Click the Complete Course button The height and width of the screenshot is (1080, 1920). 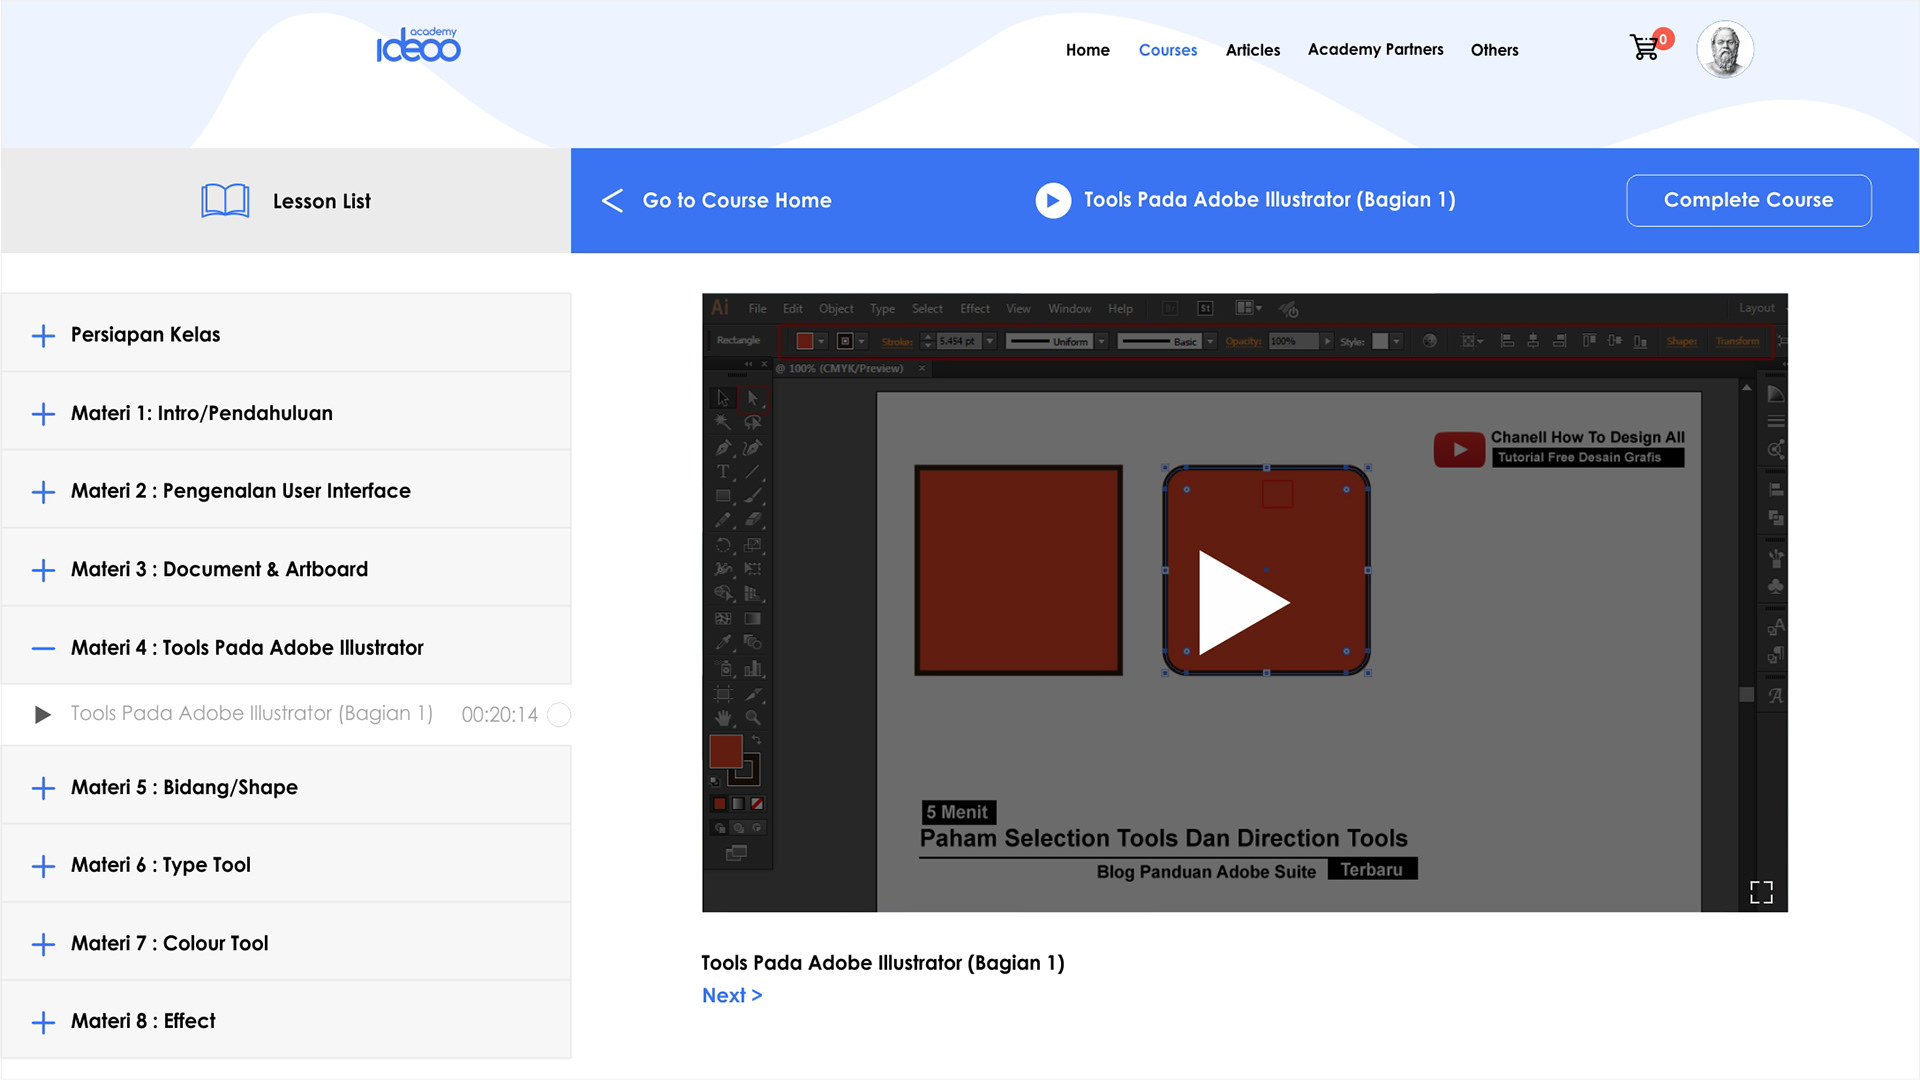pos(1748,200)
